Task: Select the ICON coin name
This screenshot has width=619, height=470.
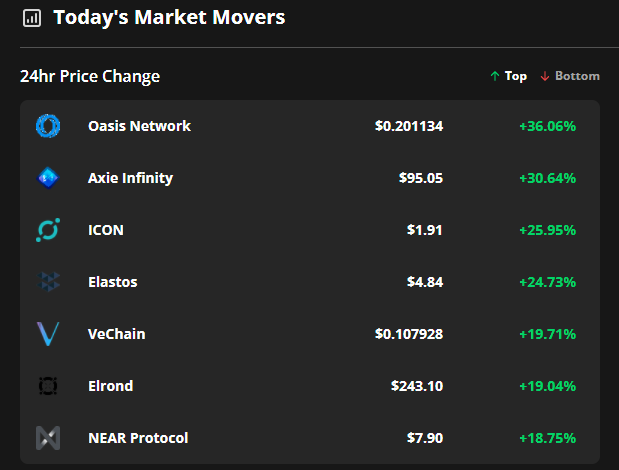Action: 106,230
